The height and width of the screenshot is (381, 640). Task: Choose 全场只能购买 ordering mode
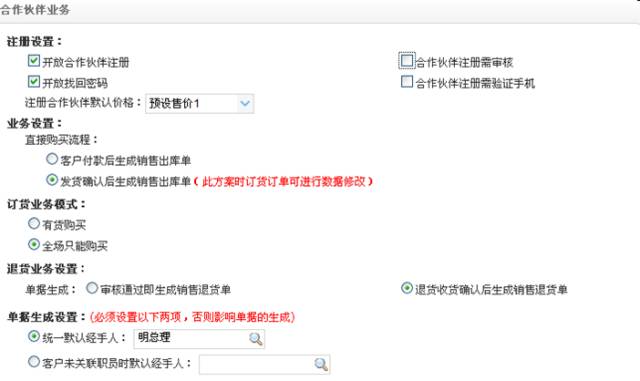pos(34,244)
